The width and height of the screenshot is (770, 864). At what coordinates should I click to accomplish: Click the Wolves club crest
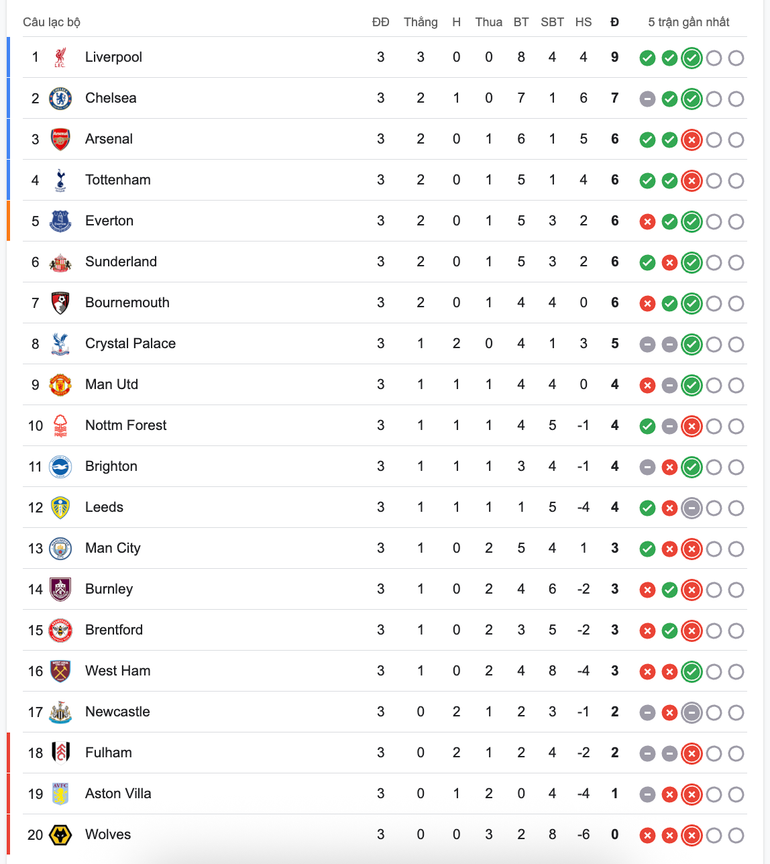click(60, 835)
